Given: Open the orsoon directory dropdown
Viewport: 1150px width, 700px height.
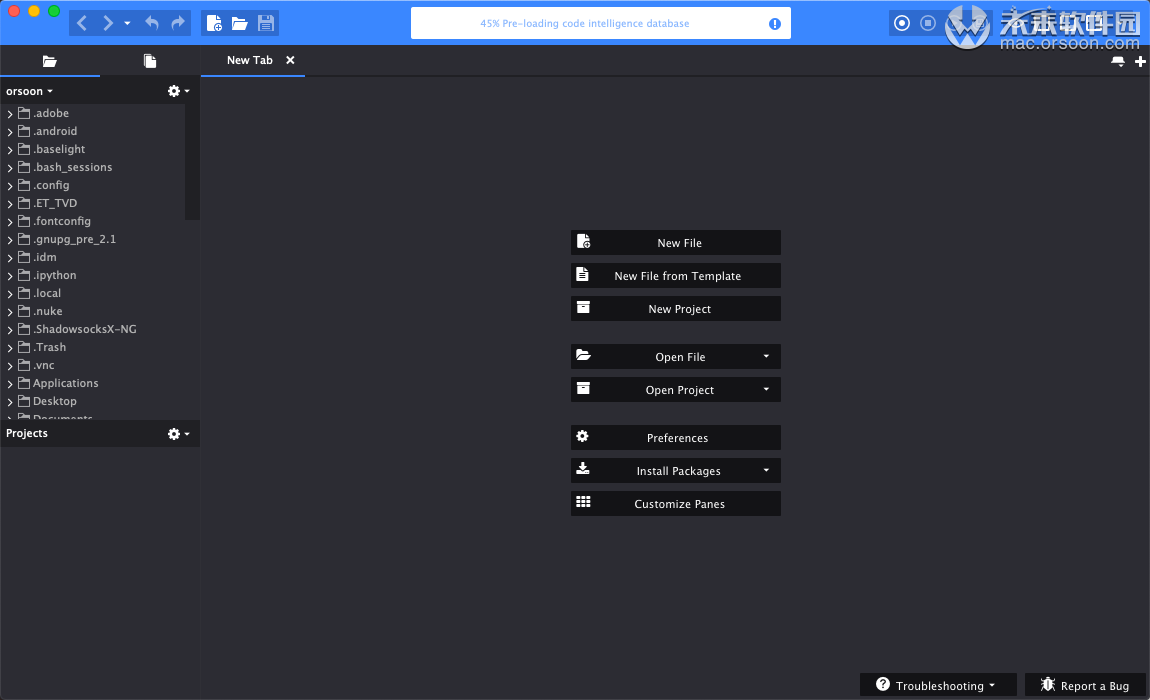Looking at the screenshot, I should click(x=29, y=91).
